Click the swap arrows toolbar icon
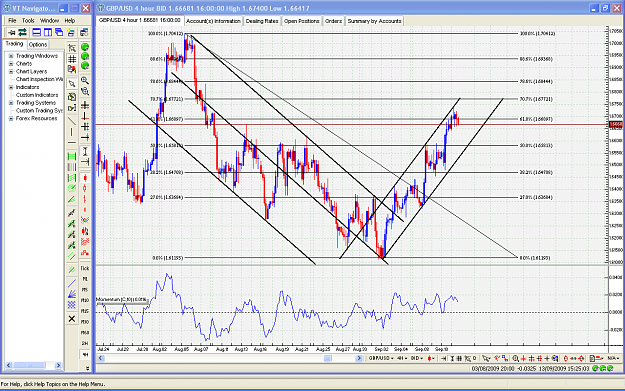 [22, 32]
